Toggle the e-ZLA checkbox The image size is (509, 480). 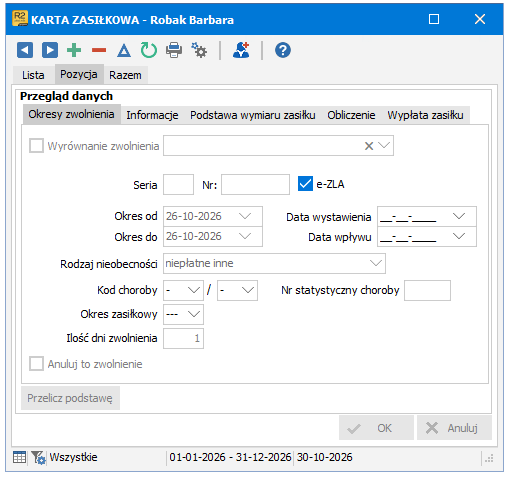coord(305,184)
